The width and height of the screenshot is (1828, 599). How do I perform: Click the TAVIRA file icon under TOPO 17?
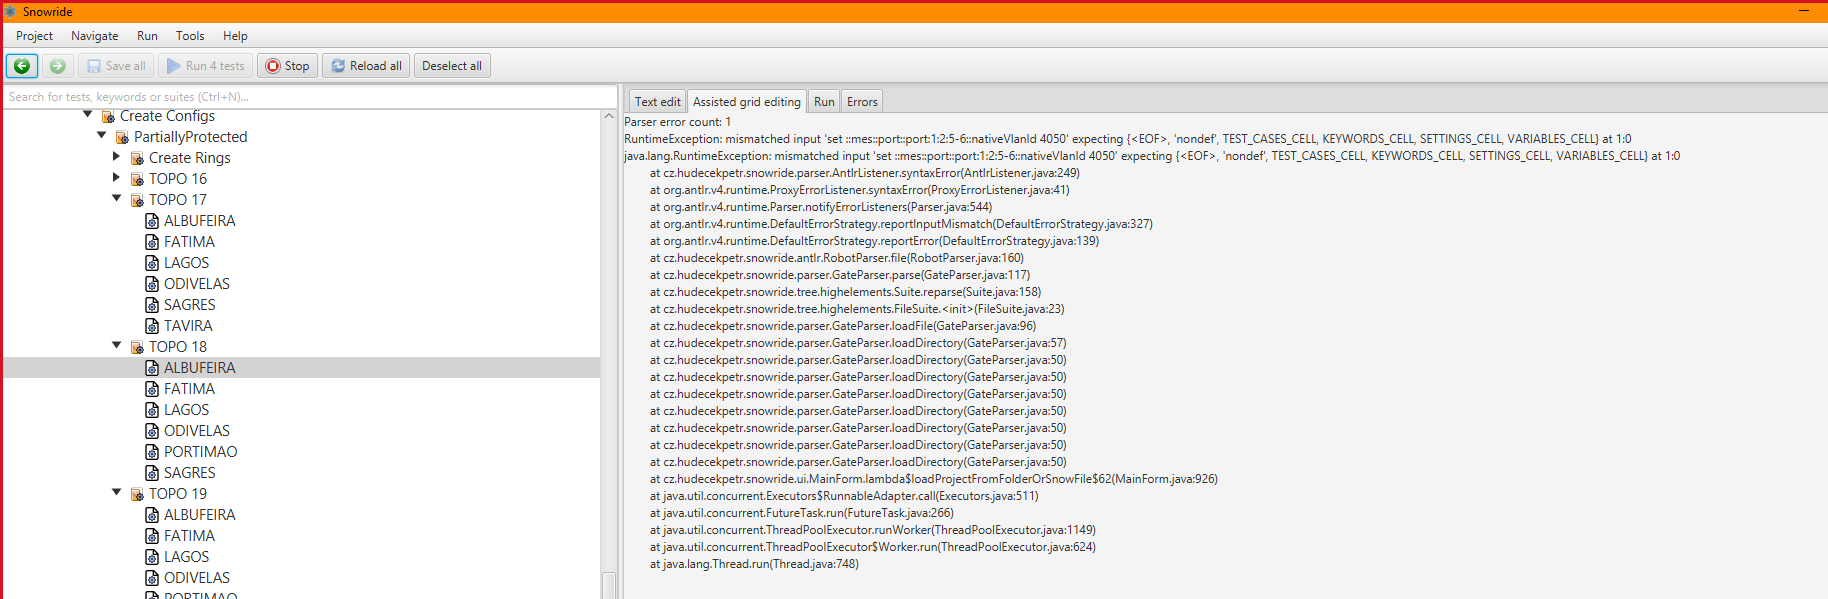click(152, 326)
